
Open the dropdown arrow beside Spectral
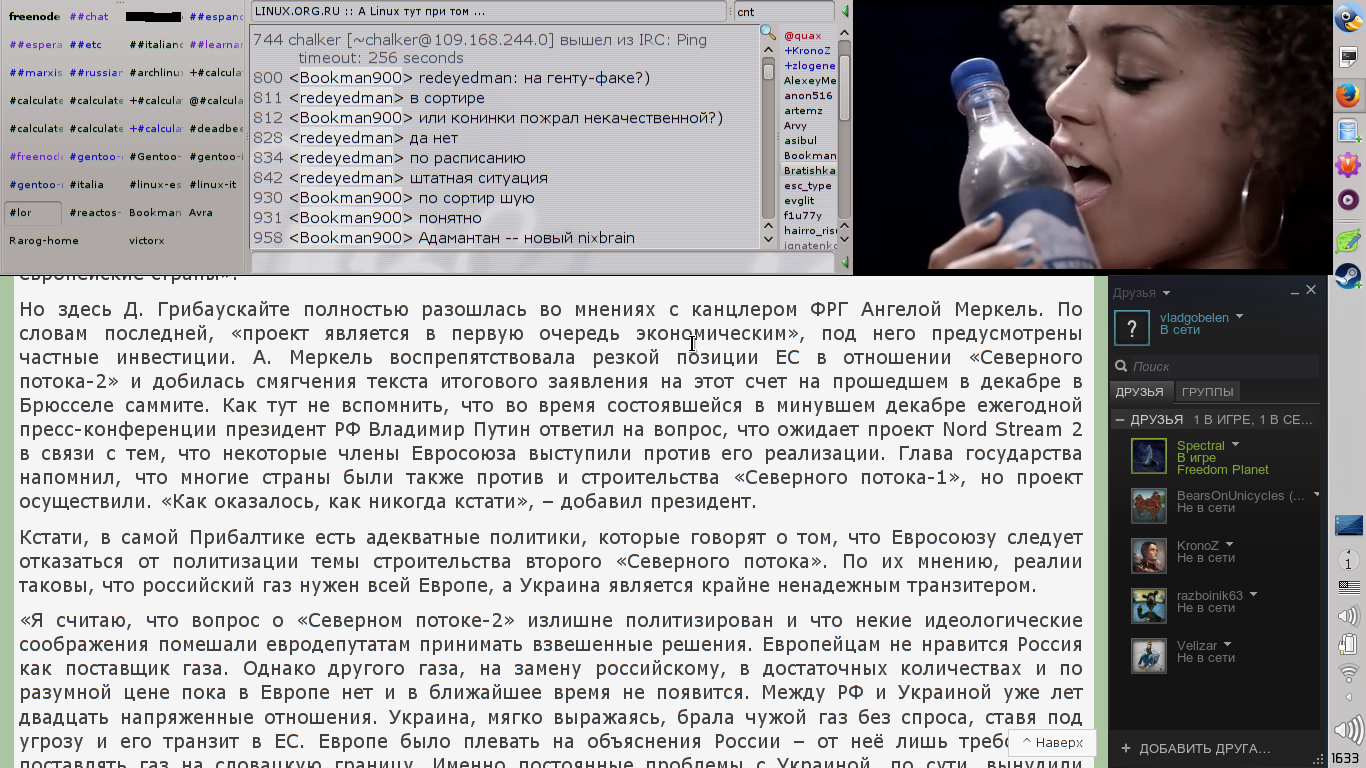click(x=1235, y=445)
